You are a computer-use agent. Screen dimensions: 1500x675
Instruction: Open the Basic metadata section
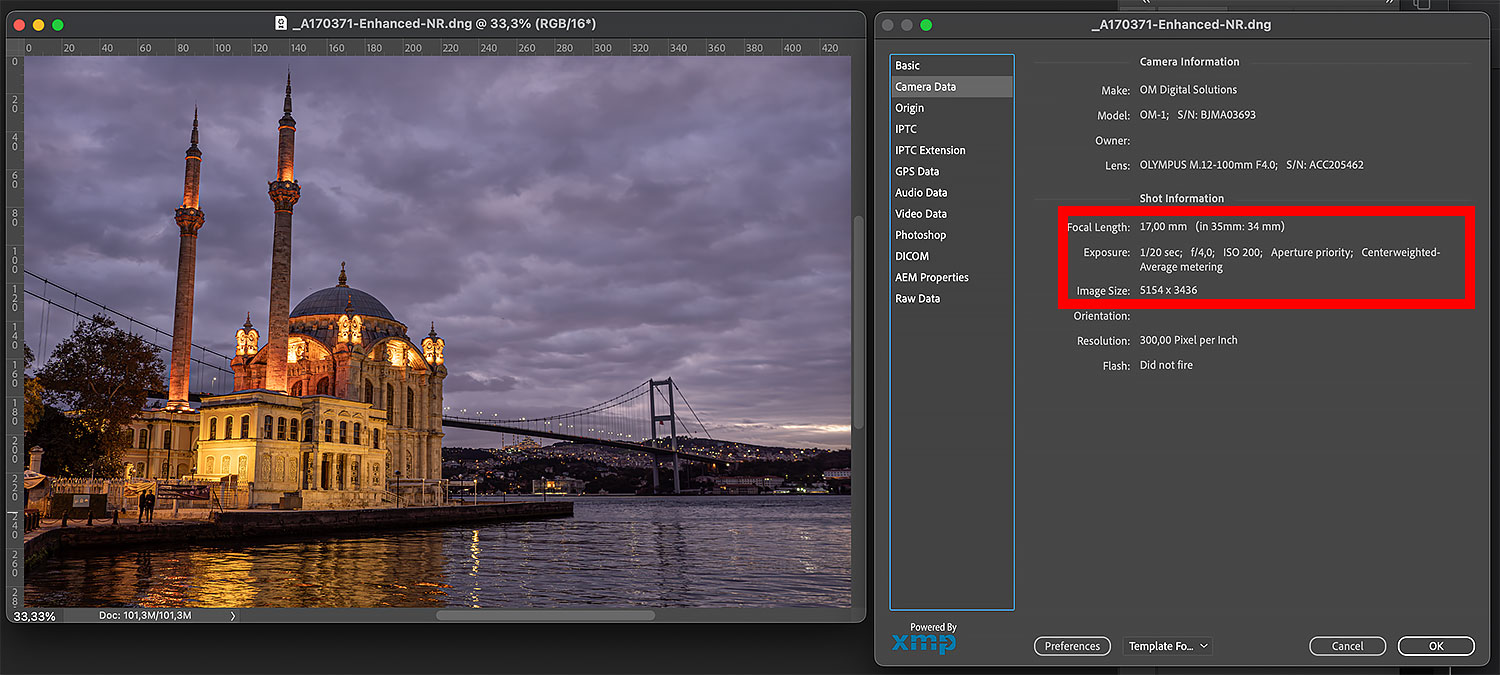click(x=908, y=66)
